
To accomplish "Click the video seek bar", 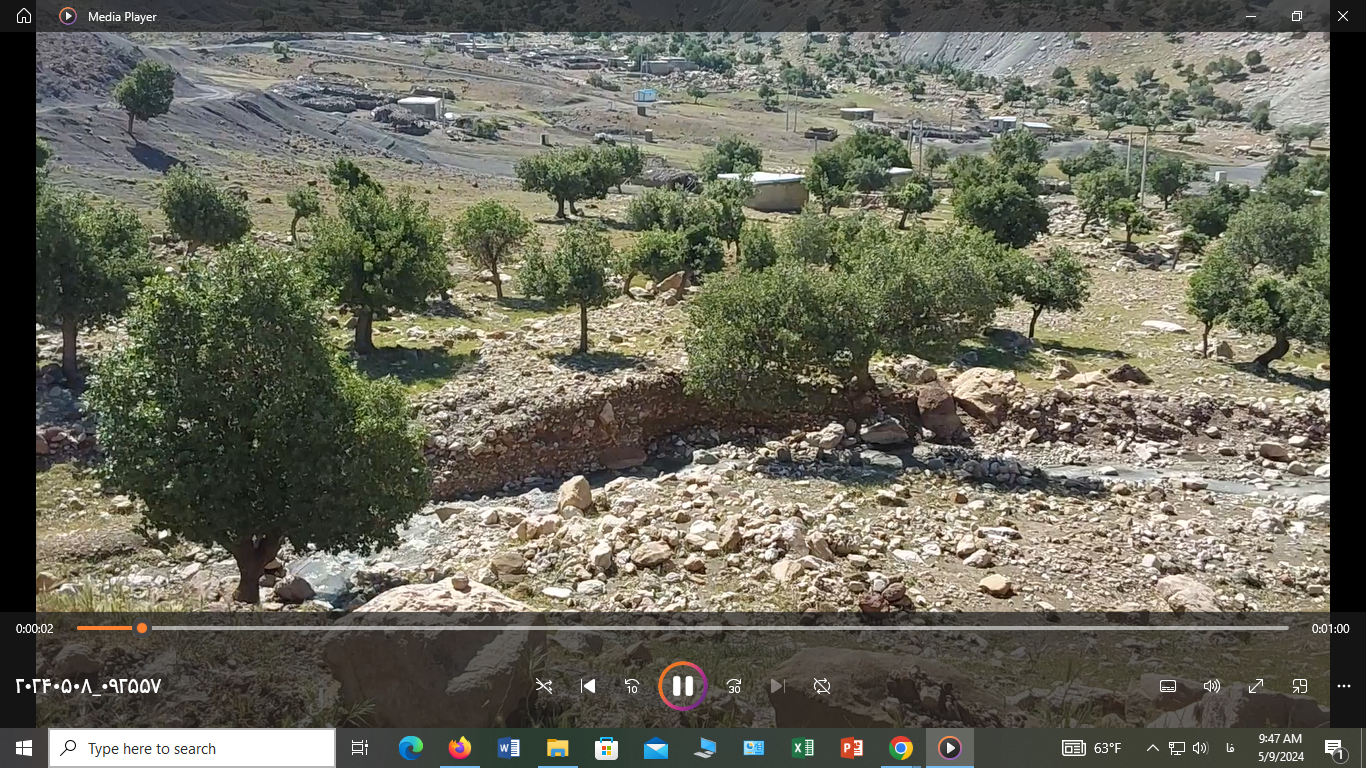I will (683, 628).
